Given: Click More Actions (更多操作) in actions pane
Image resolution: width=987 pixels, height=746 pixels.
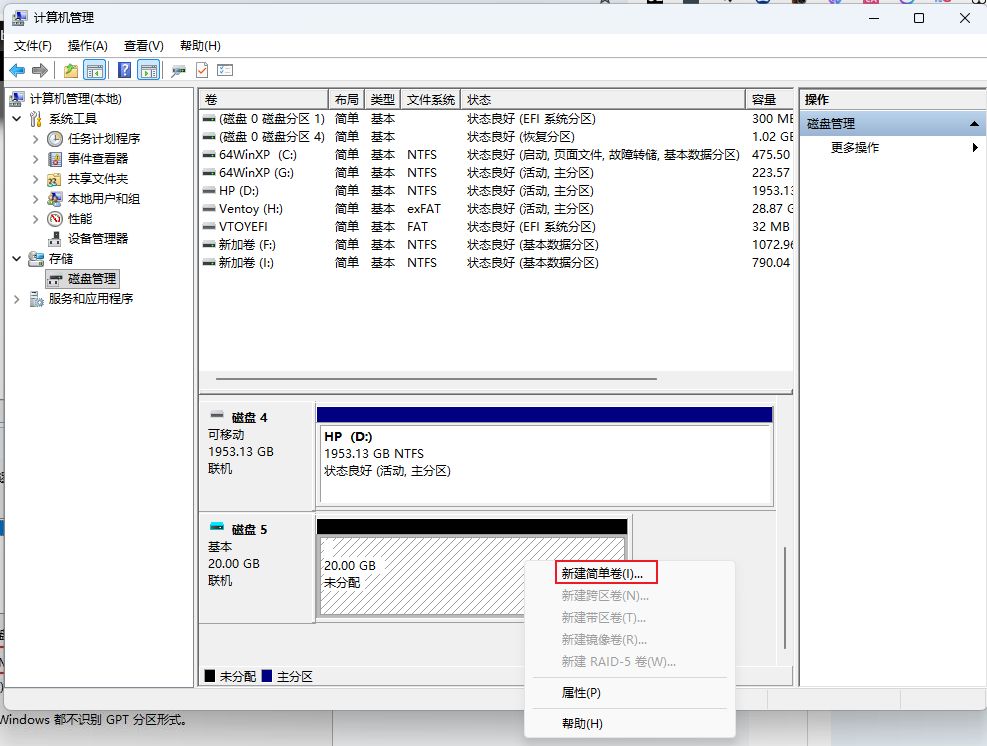Looking at the screenshot, I should click(x=855, y=148).
